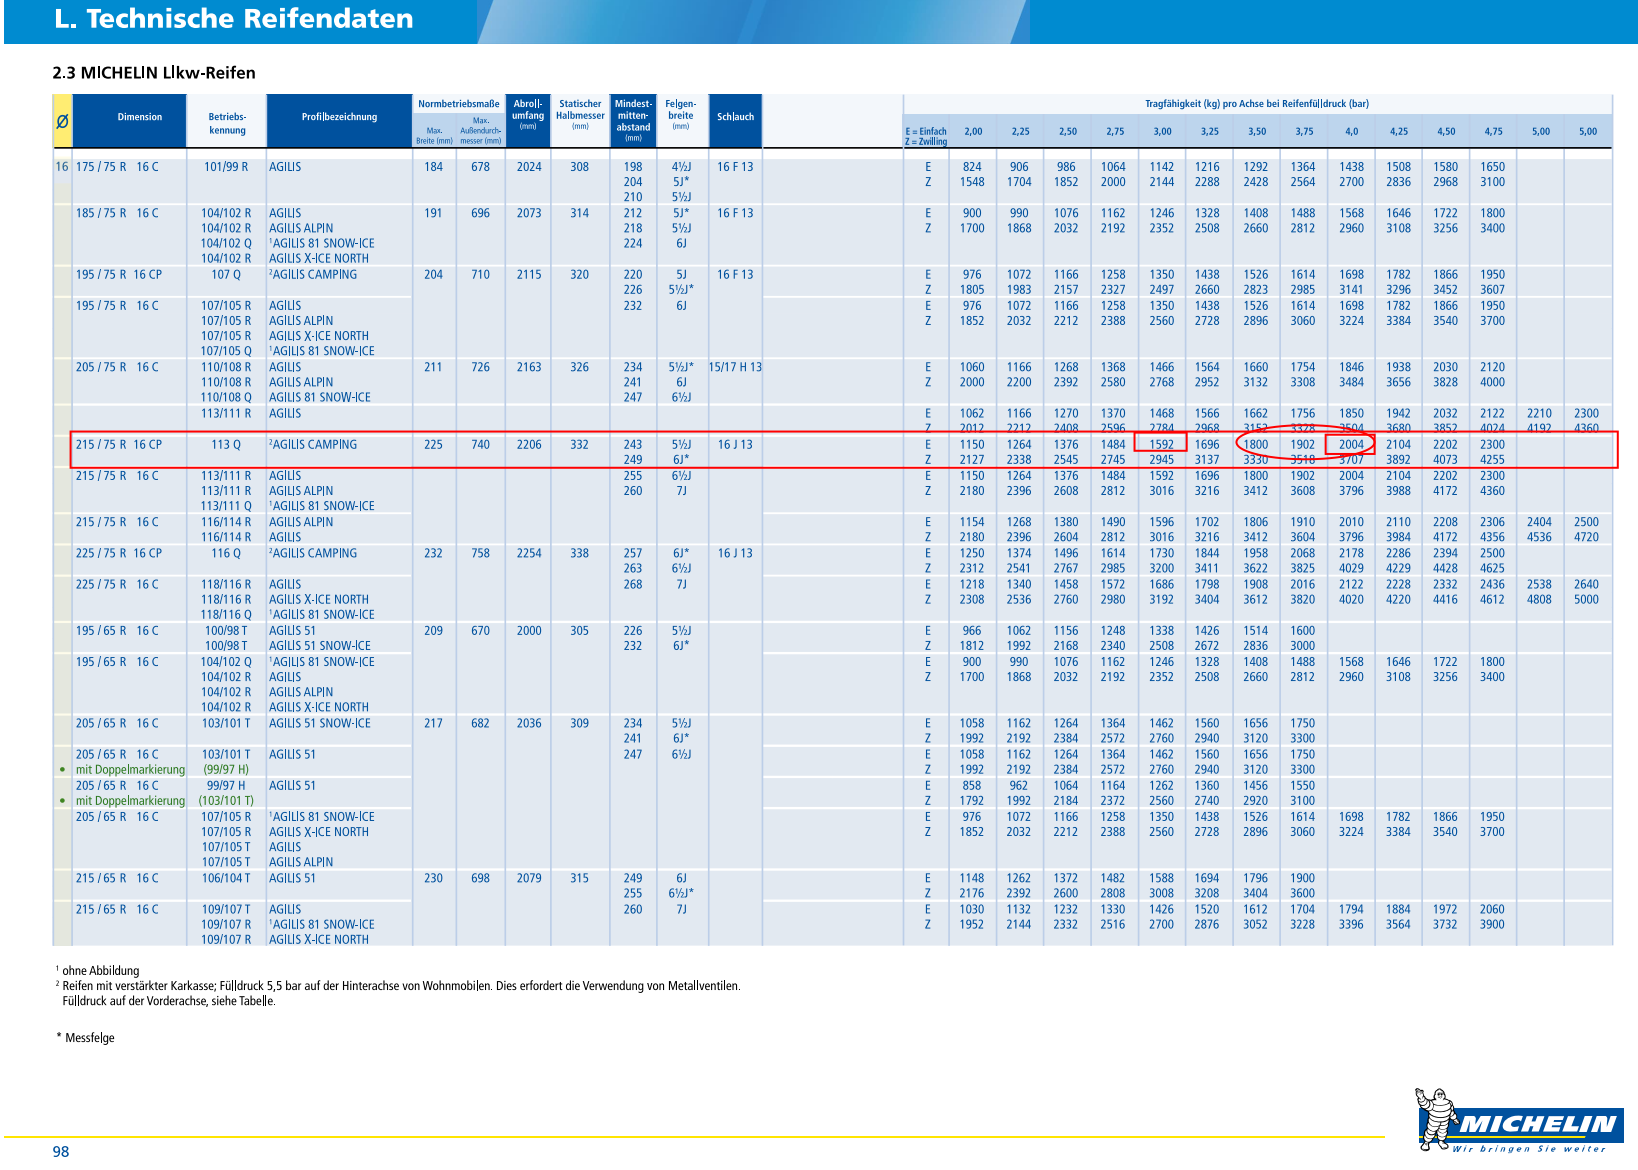Click the 'Abrollumfang' column header
1638x1170 pixels.
coord(528,114)
